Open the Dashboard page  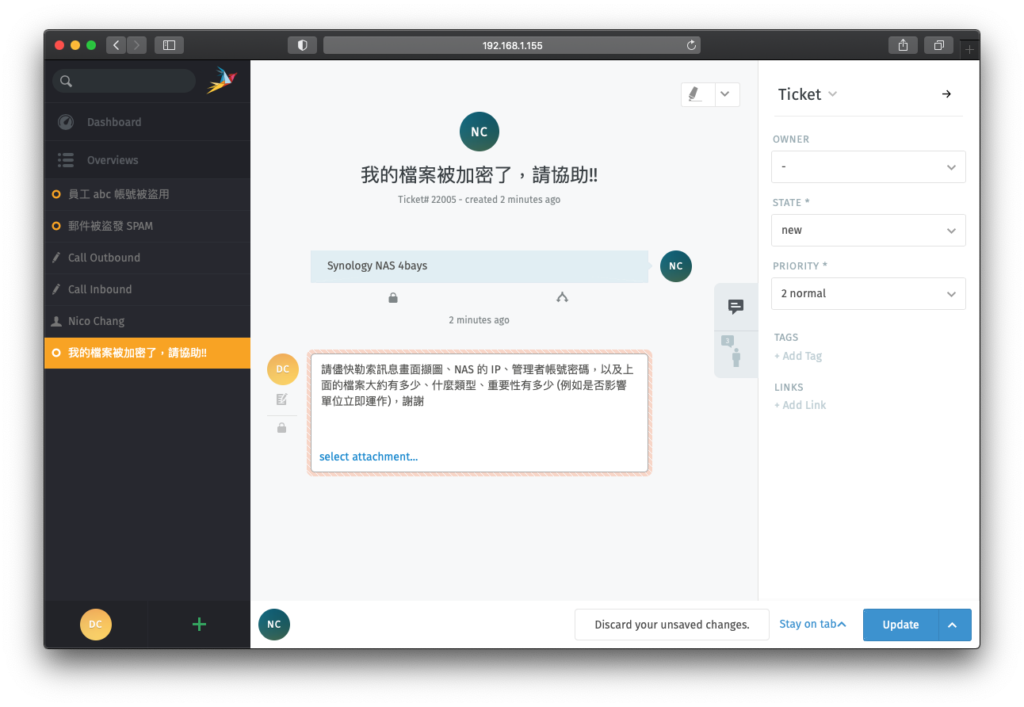tap(147, 122)
